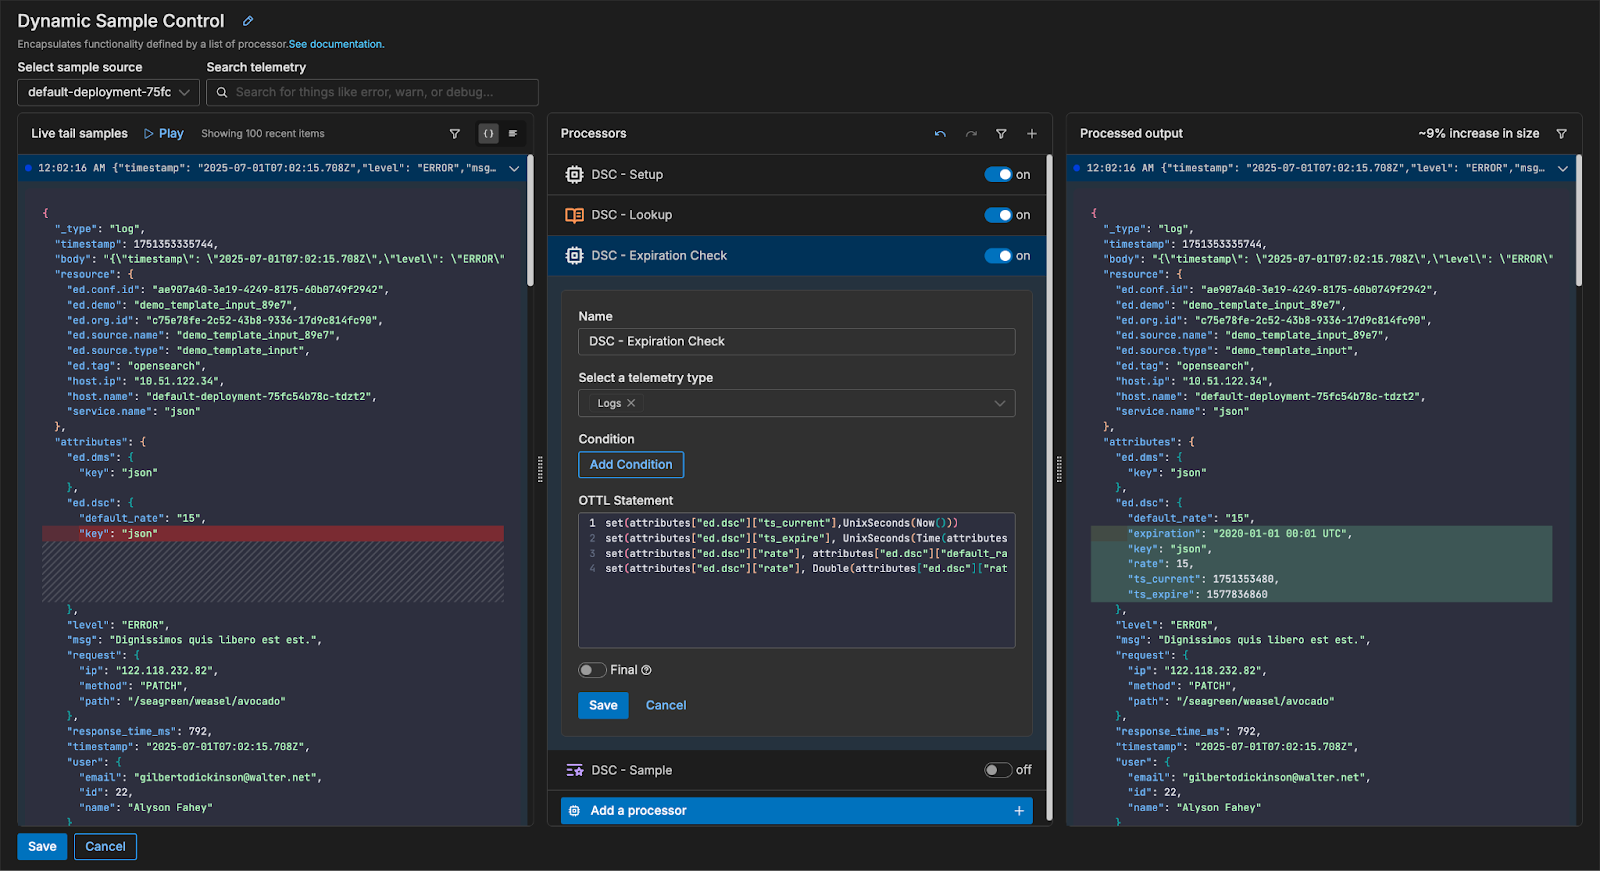Toggle the Final switch

pyautogui.click(x=592, y=670)
